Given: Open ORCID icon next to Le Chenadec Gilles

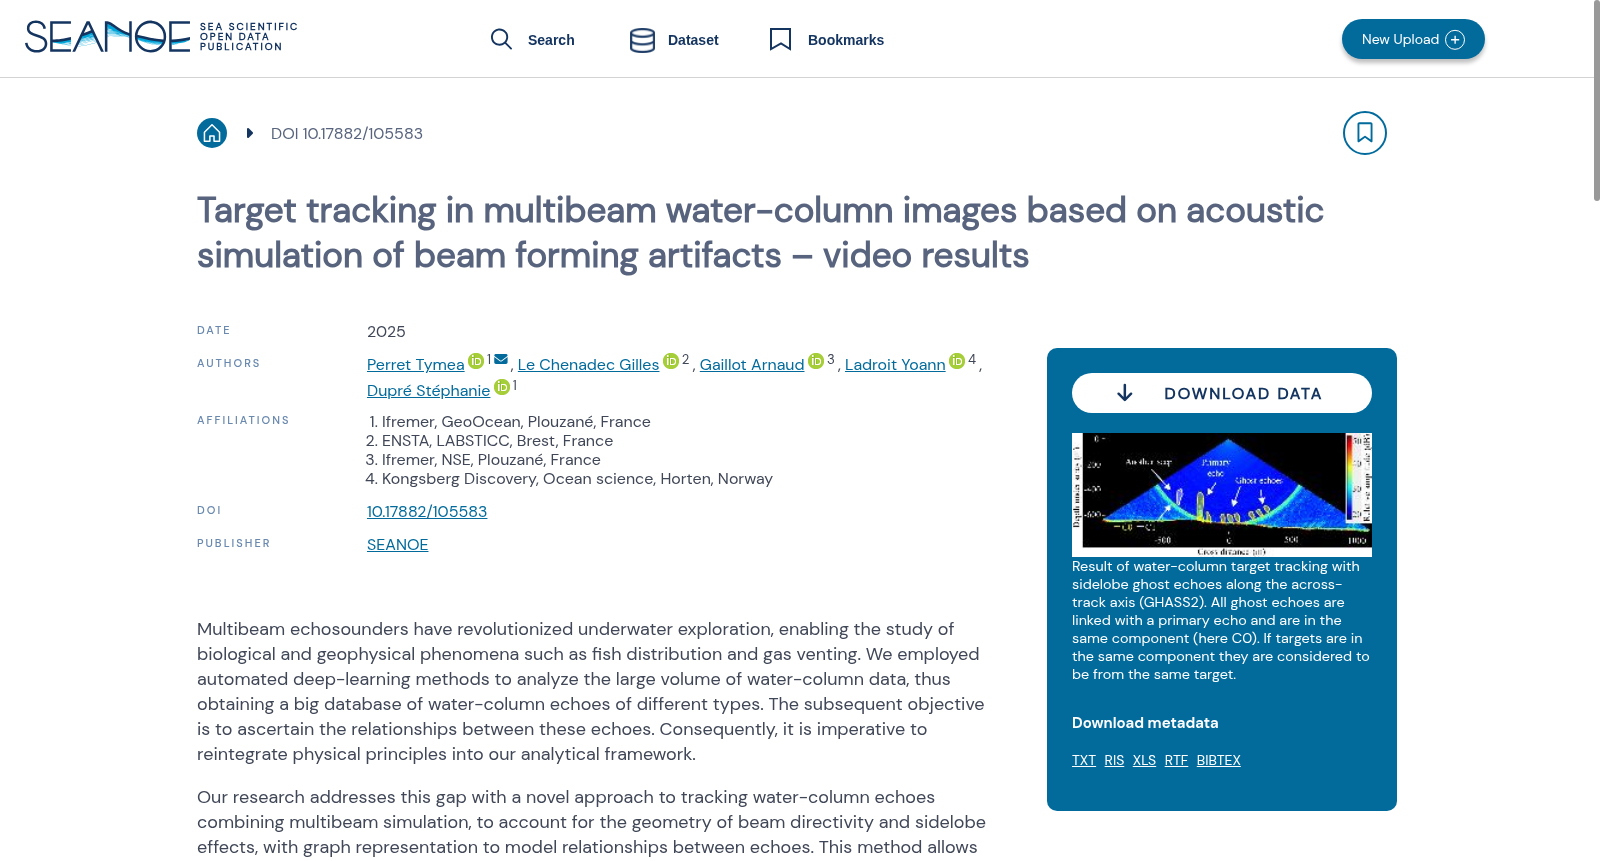Looking at the screenshot, I should (671, 361).
